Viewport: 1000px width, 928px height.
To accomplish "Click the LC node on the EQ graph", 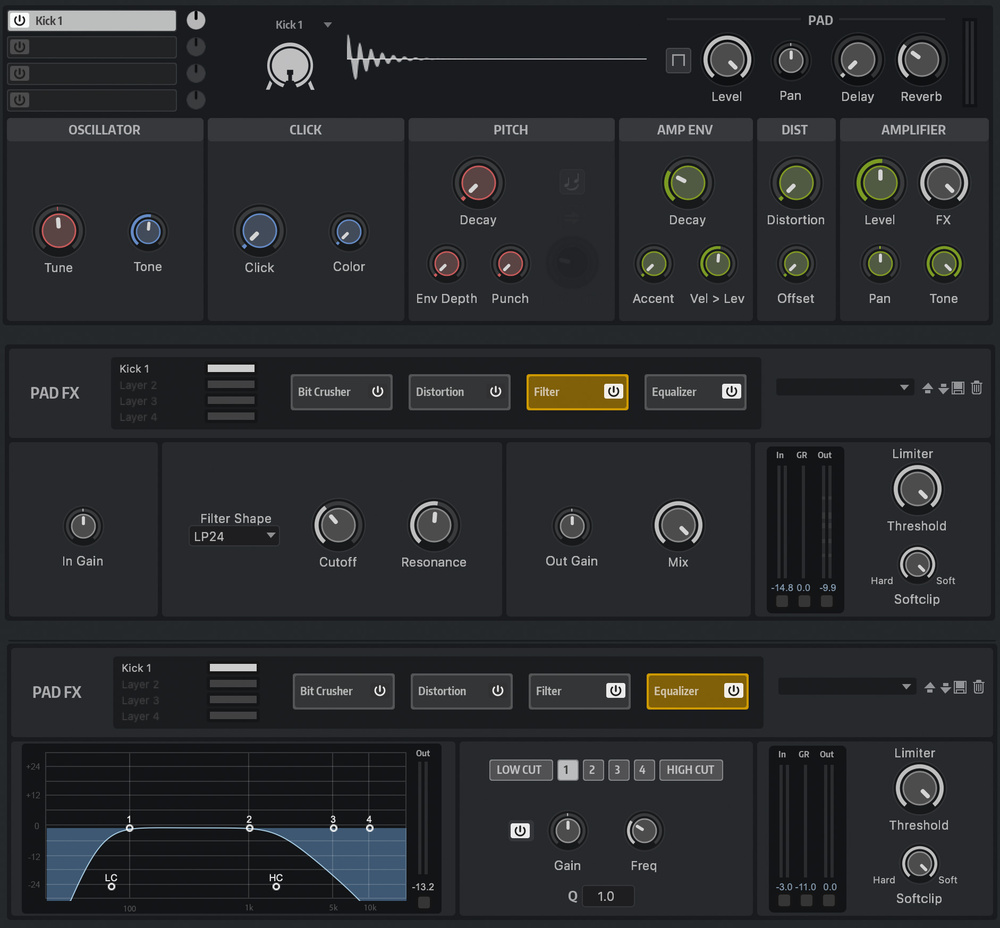I will coord(112,887).
